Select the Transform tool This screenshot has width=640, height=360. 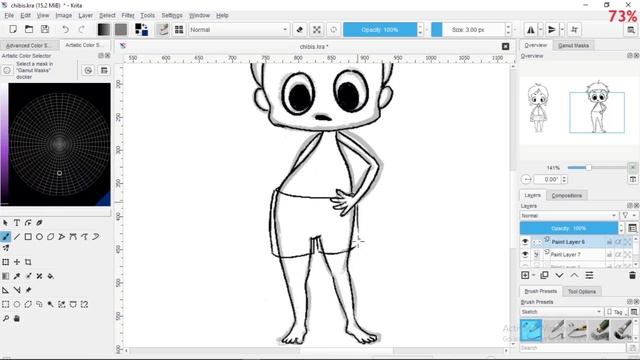(x=6, y=262)
